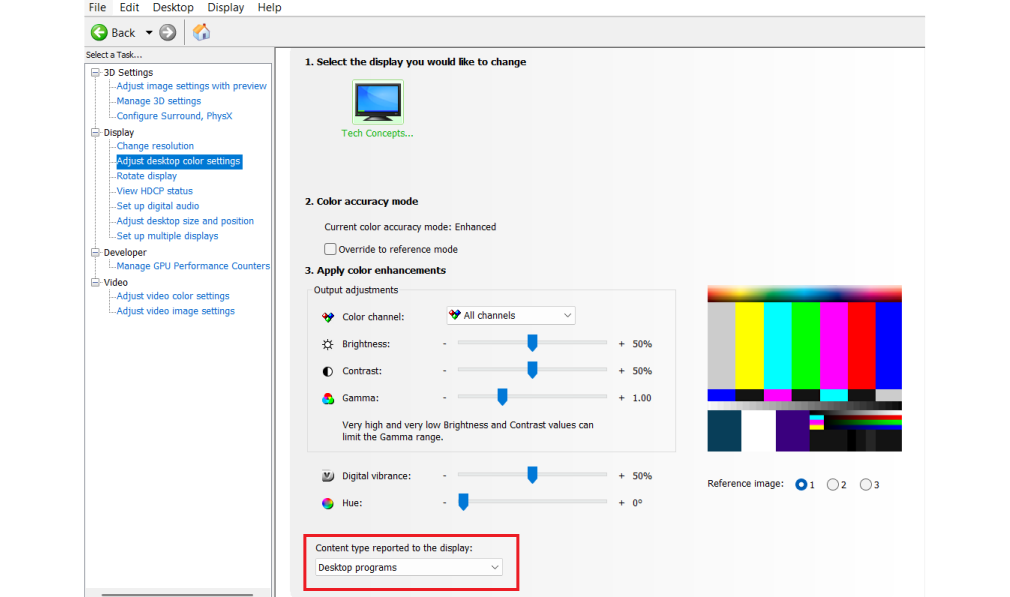Open Set up multiple displays
The height and width of the screenshot is (597, 1010).
[x=167, y=236]
